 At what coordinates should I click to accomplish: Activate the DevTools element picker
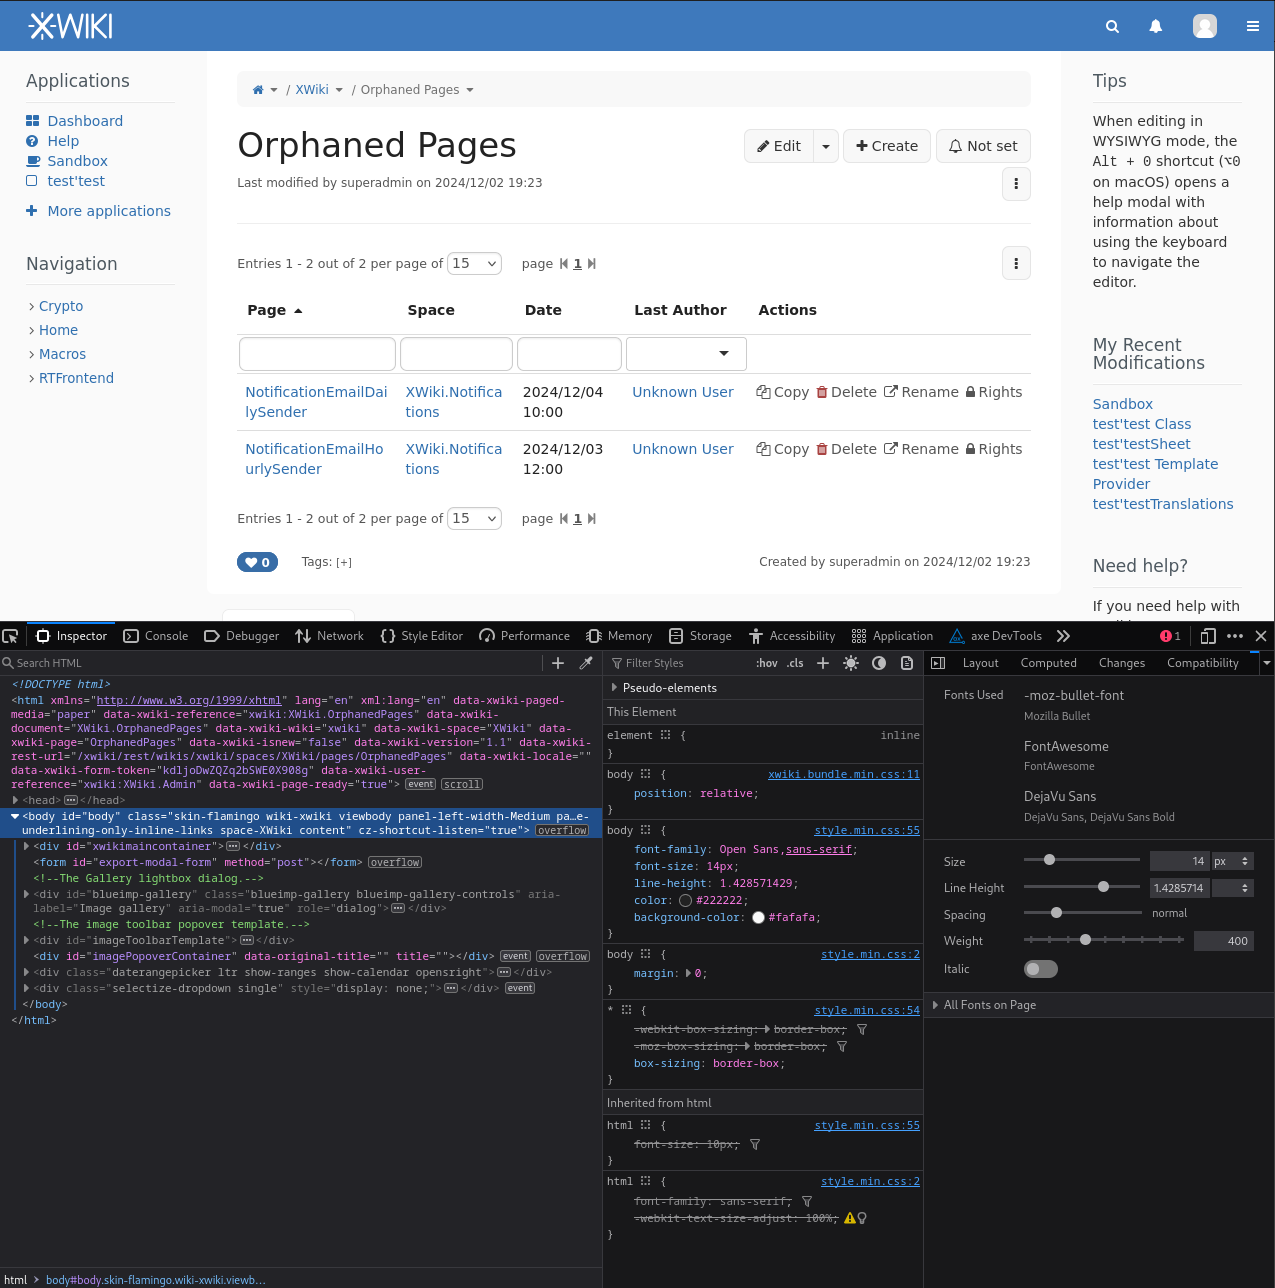point(10,636)
